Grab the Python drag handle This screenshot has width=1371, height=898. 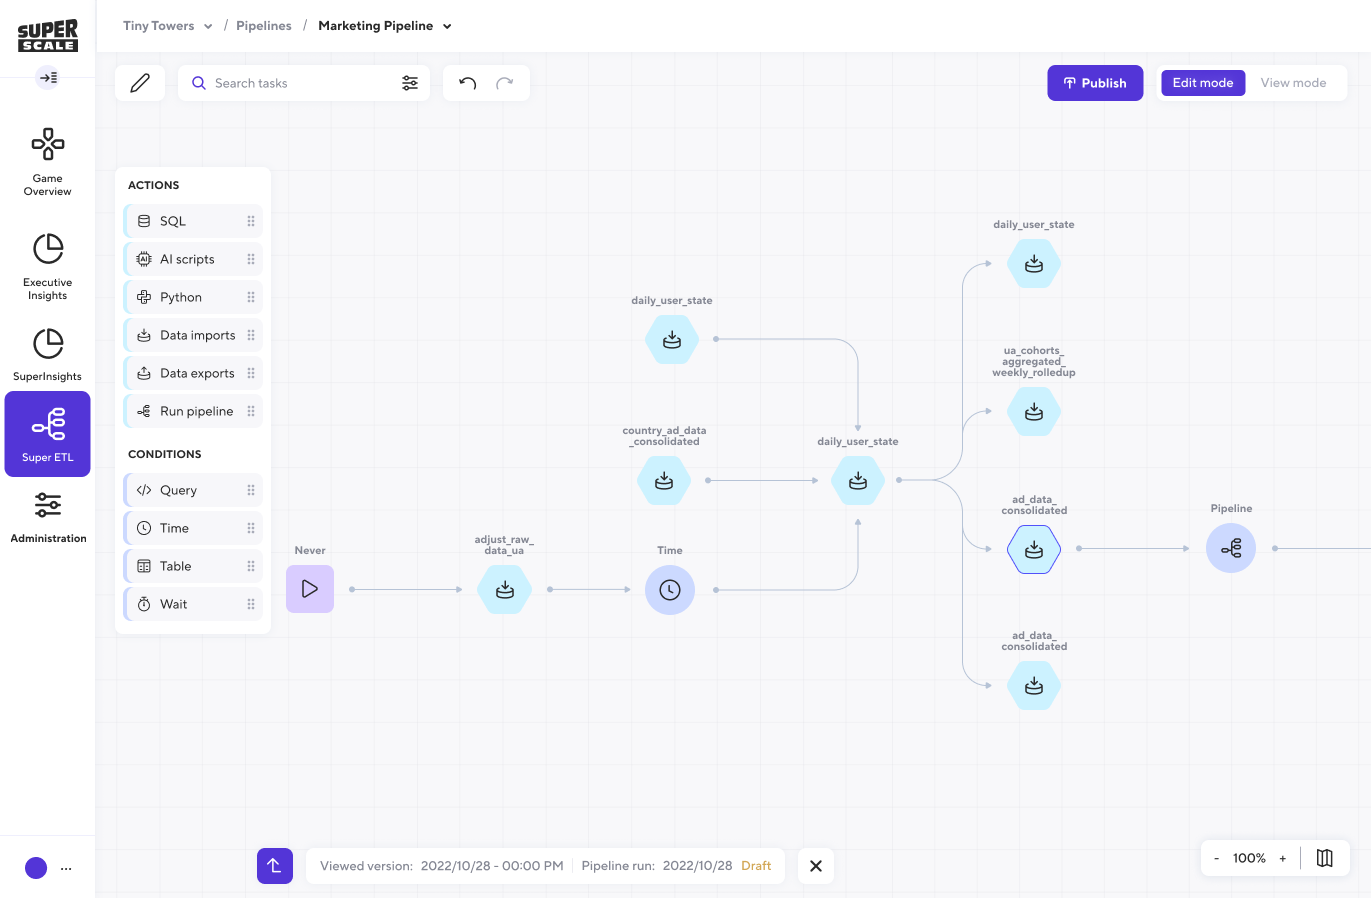251,297
